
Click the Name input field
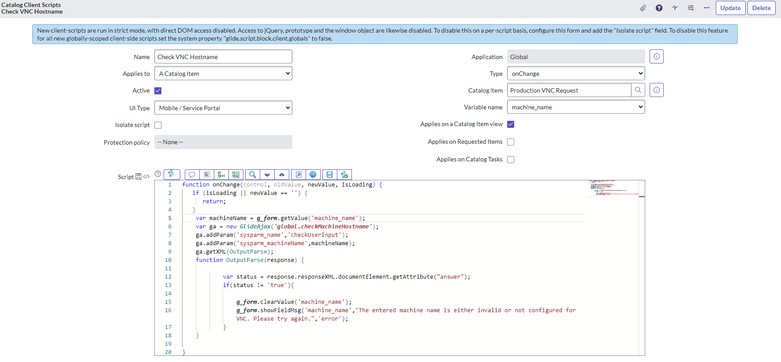click(x=223, y=57)
